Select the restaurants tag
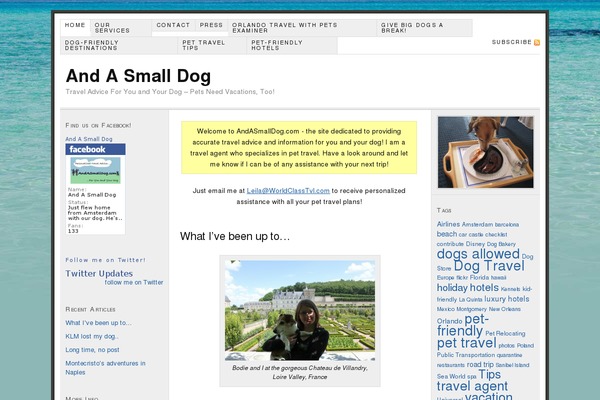Image resolution: width=600 pixels, height=400 pixels. (451, 365)
